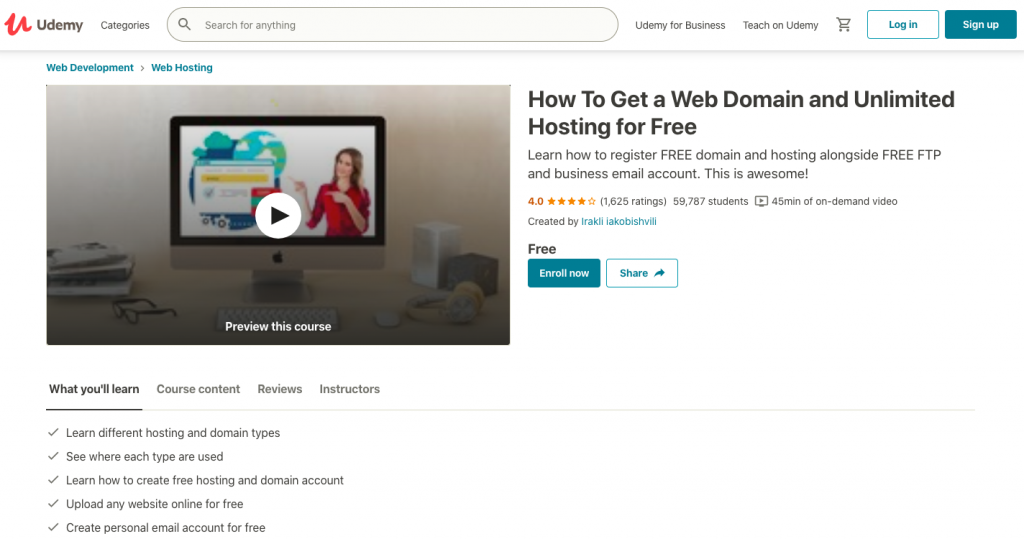Viewport: 1024px width, 539px height.
Task: Click the 4.0 rating number
Action: click(x=536, y=201)
